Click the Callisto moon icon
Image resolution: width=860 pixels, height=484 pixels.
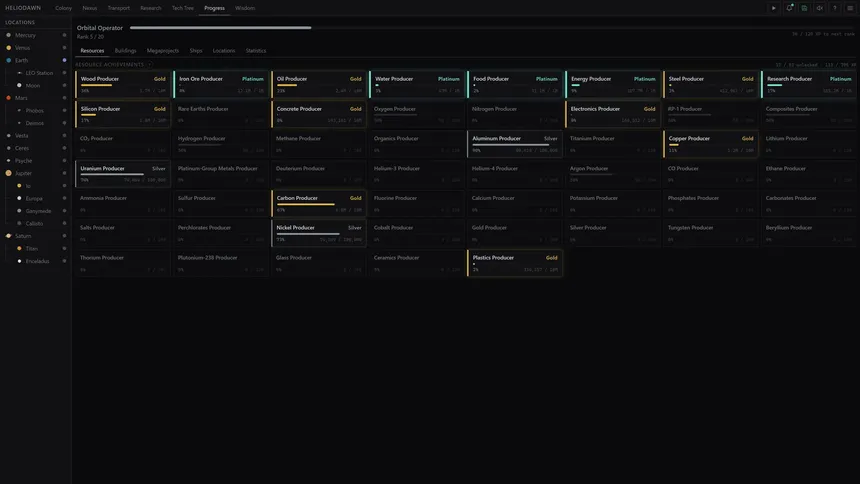click(19, 224)
